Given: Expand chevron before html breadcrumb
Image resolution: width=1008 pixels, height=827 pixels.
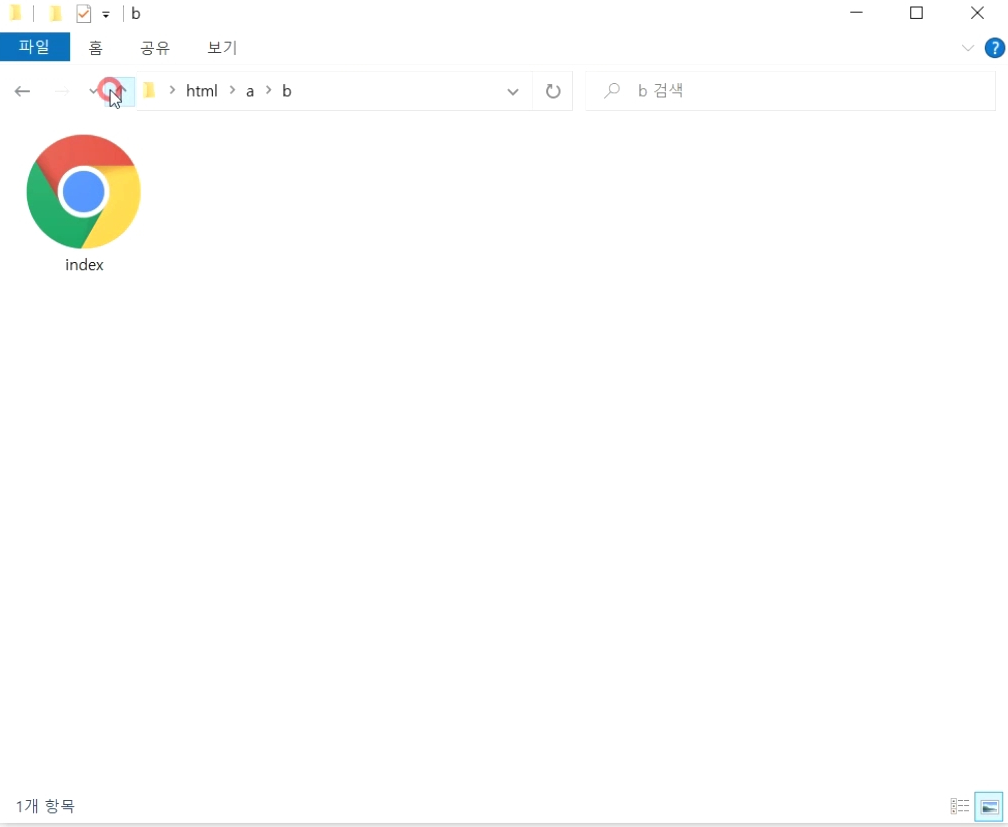Looking at the screenshot, I should click(x=172, y=91).
